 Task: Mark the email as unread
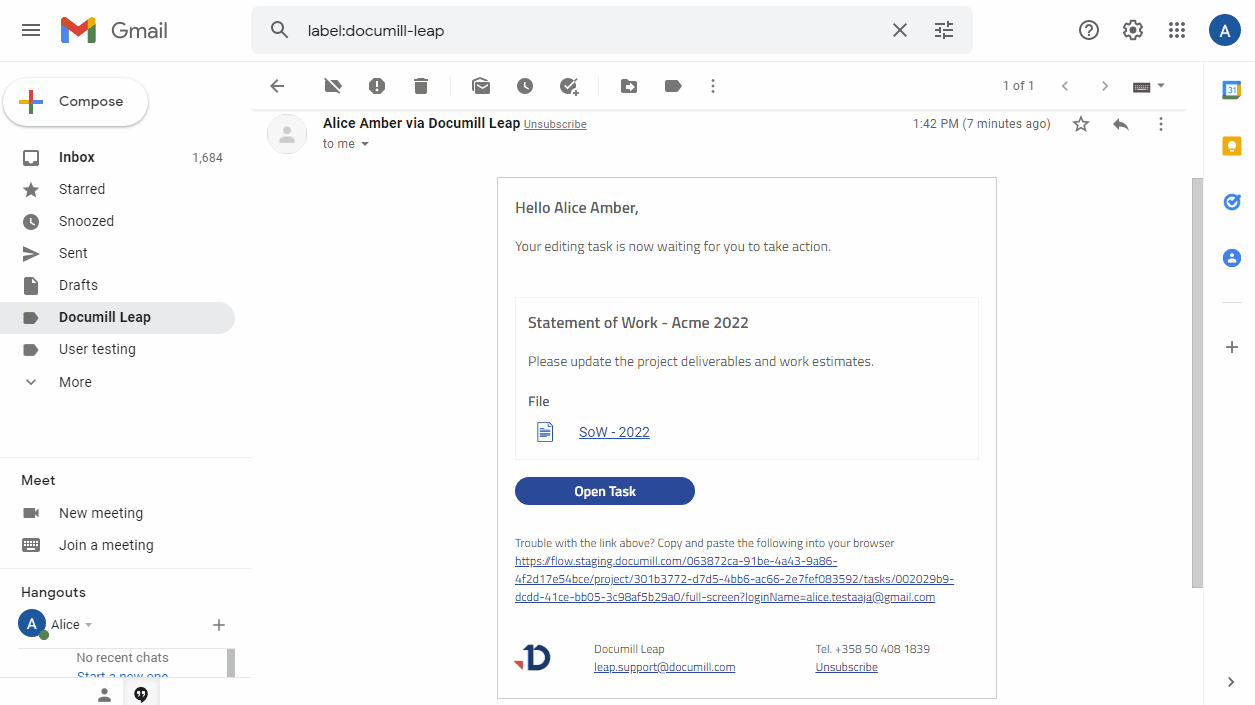pyautogui.click(x=480, y=86)
